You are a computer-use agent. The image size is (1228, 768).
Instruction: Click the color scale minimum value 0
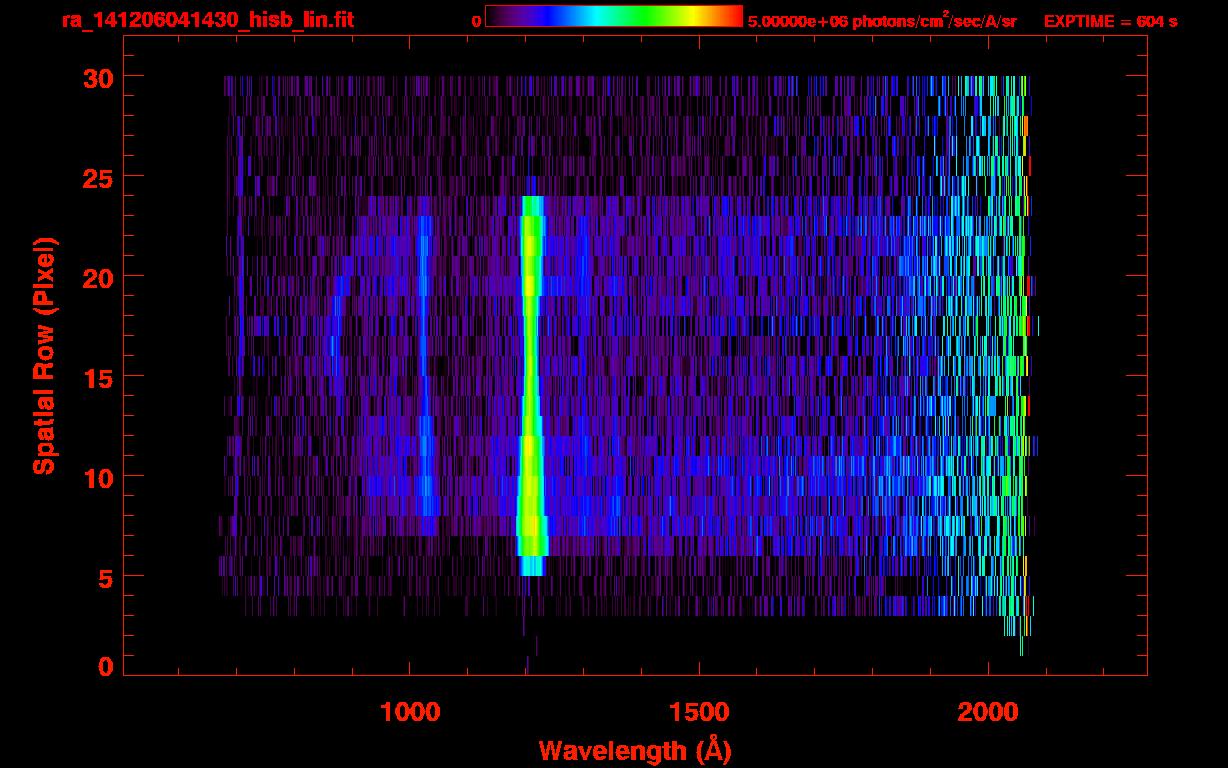(476, 21)
